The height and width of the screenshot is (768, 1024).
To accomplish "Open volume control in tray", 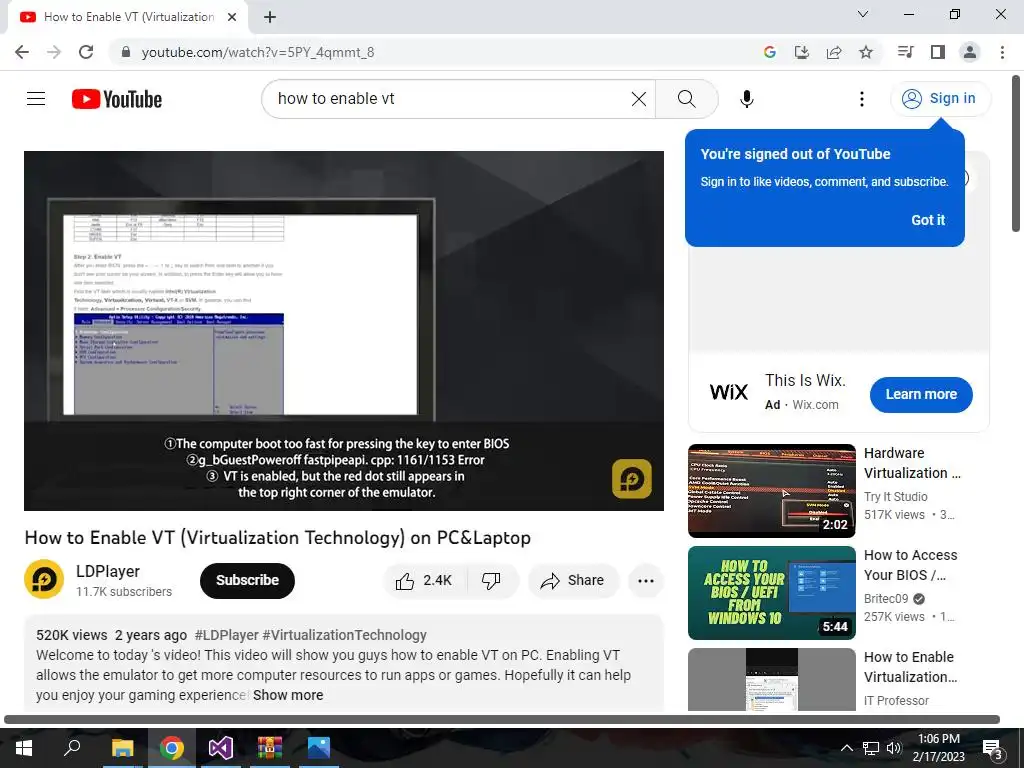I will 893,748.
